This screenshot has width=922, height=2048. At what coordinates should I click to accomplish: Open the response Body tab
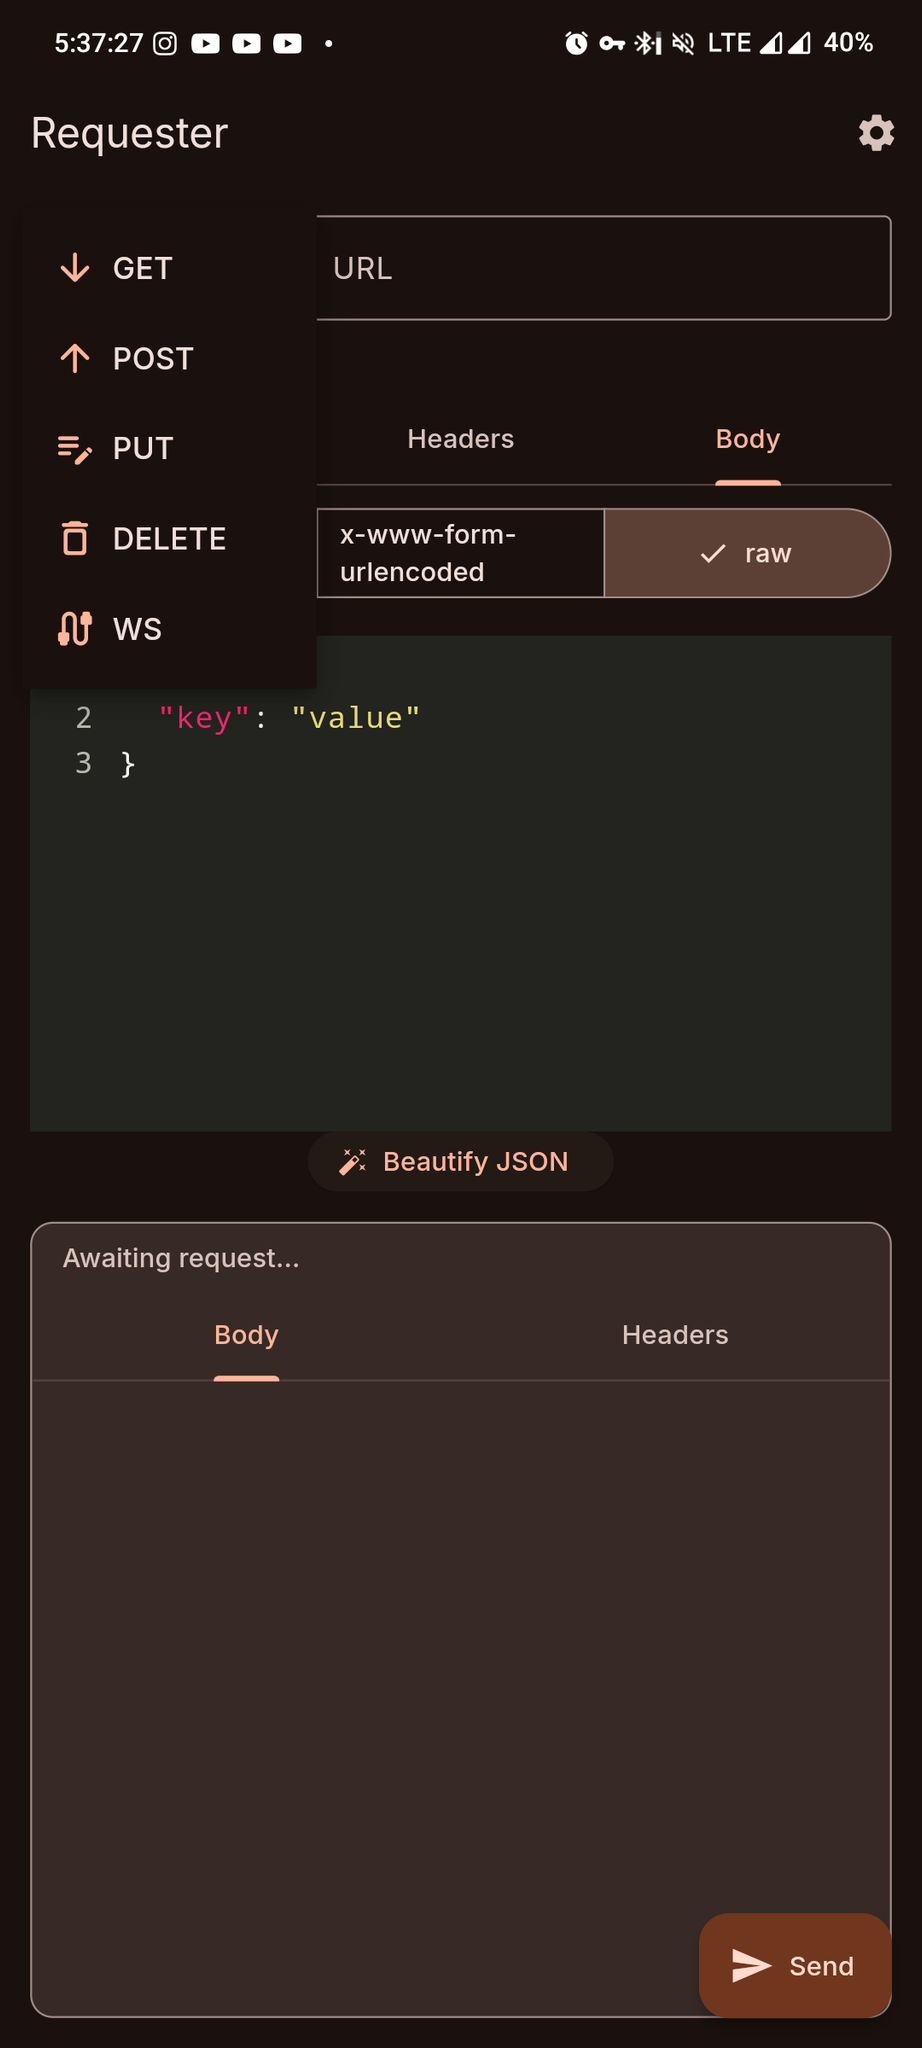(x=246, y=1335)
